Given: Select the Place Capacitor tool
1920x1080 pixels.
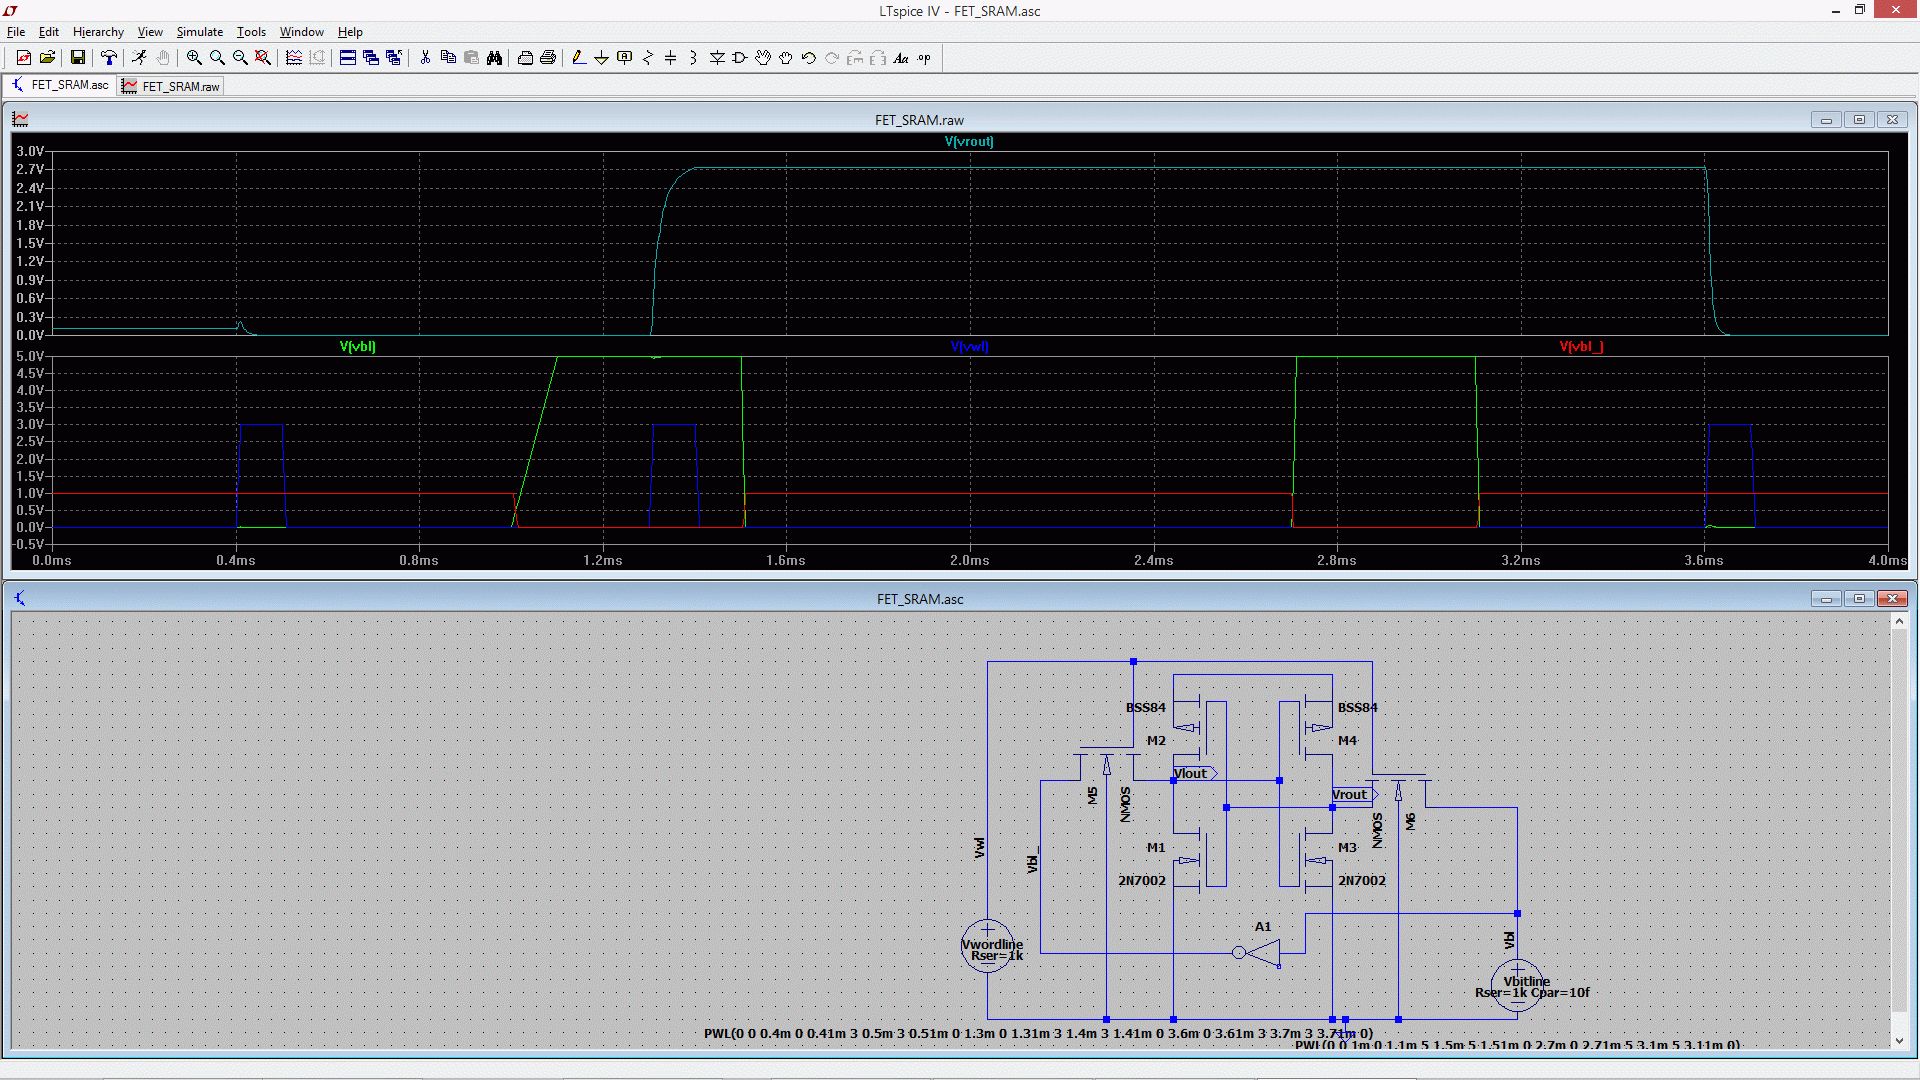Looking at the screenshot, I should pos(670,58).
